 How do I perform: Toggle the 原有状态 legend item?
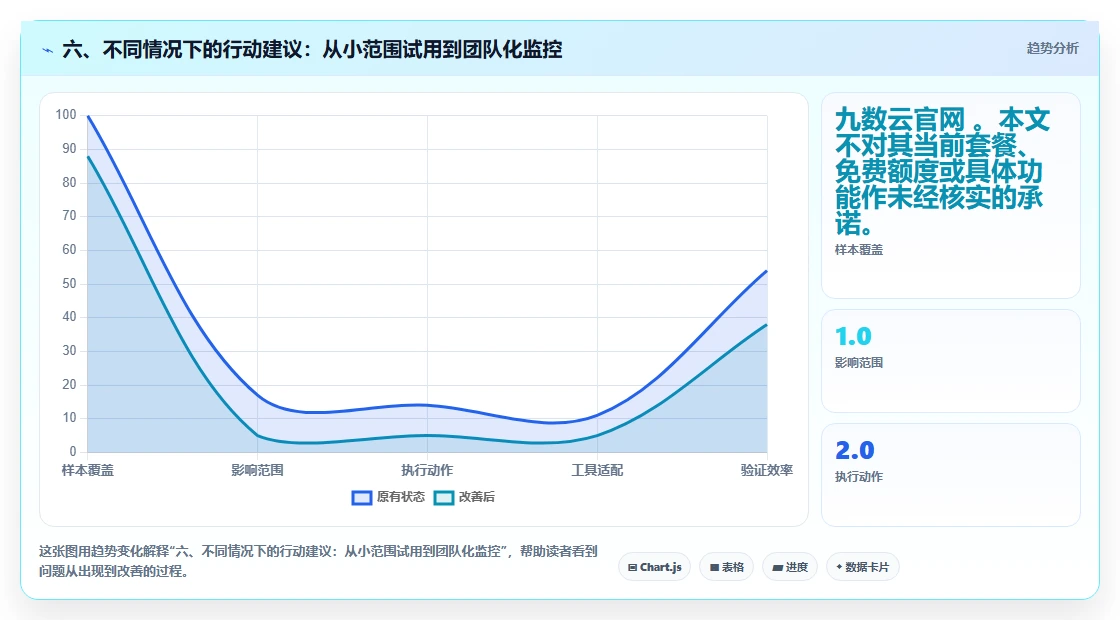point(389,497)
